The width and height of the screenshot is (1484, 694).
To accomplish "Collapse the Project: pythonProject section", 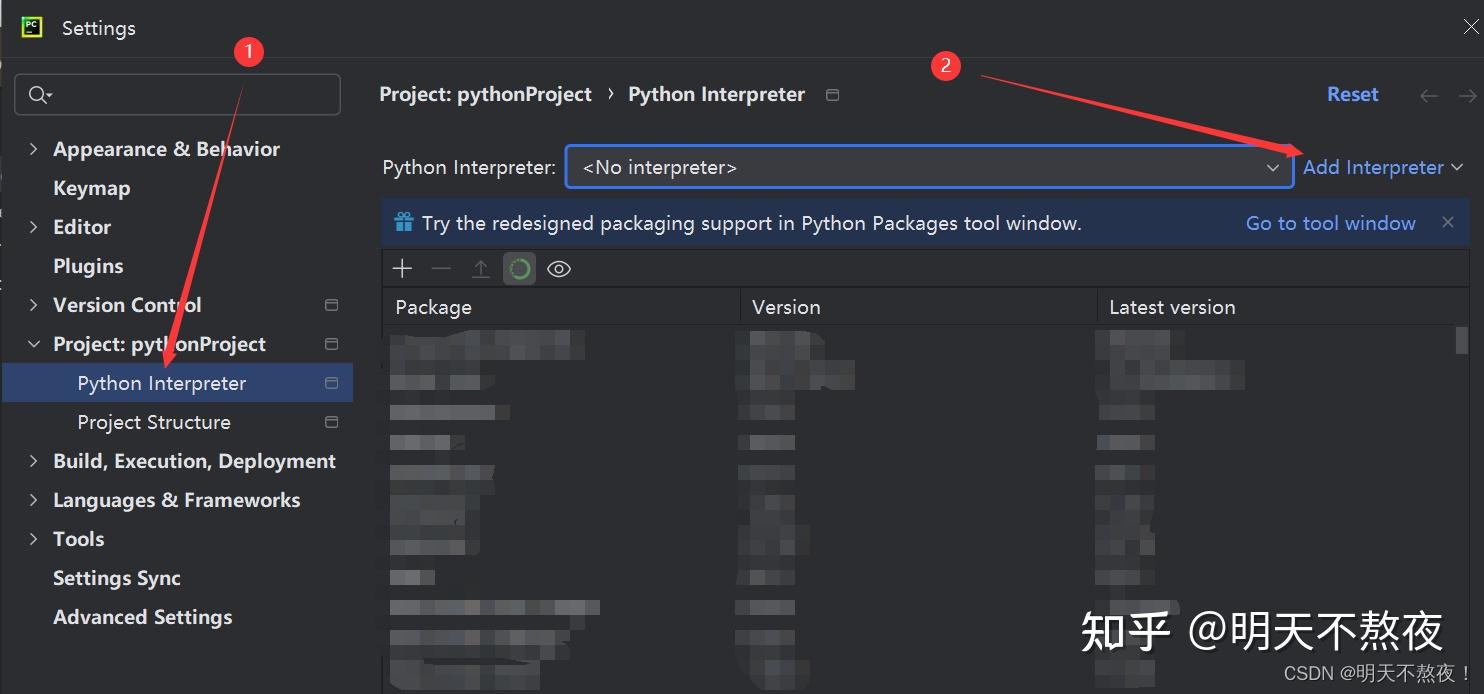I will click(x=33, y=343).
